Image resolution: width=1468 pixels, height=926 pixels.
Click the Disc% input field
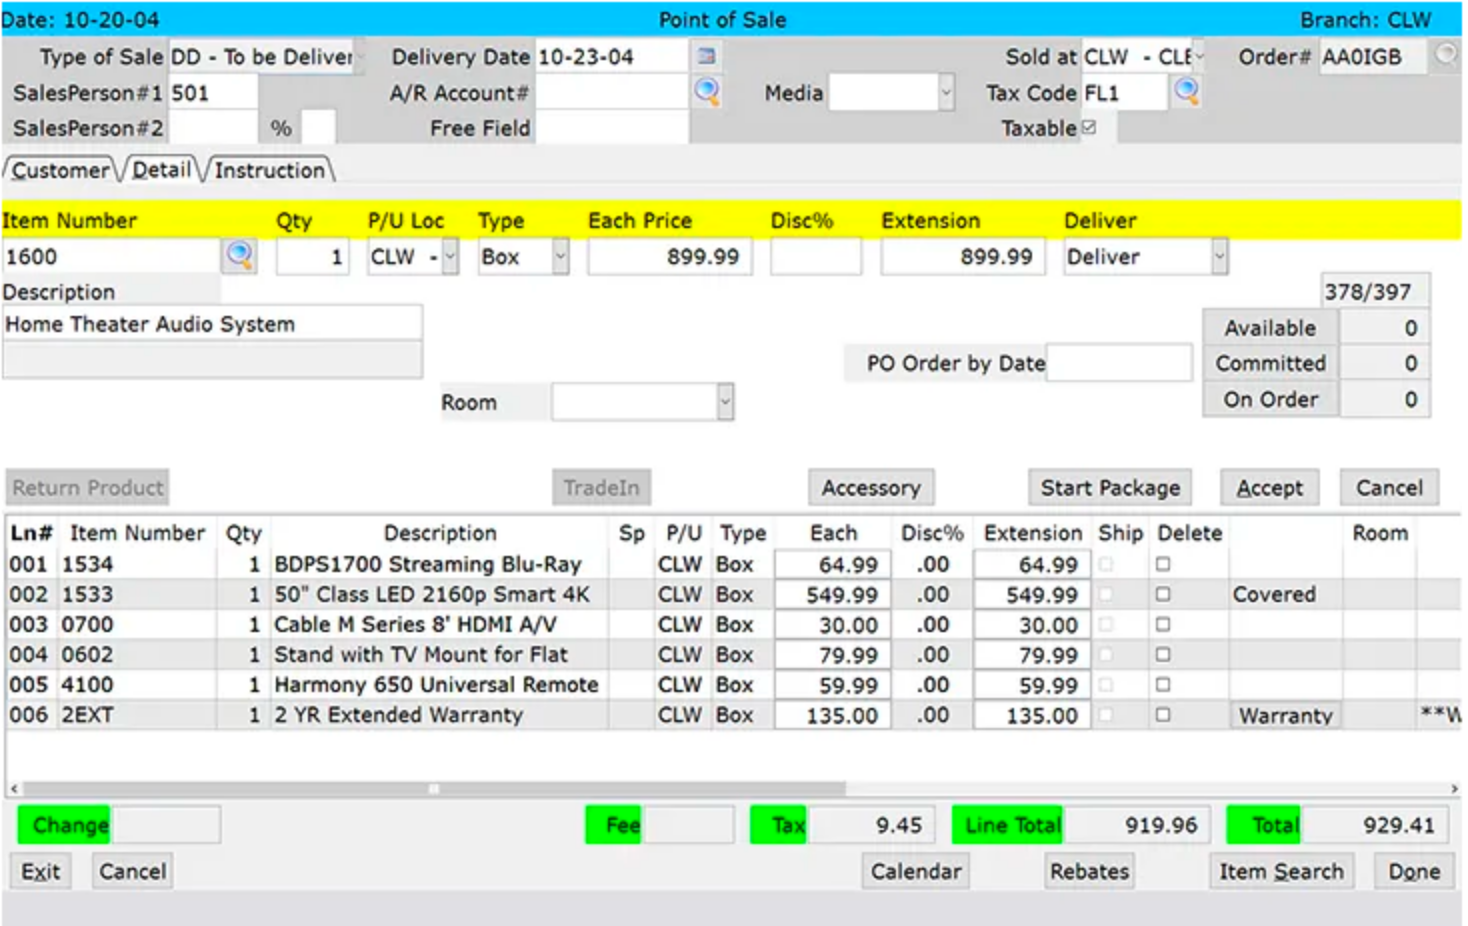point(815,257)
